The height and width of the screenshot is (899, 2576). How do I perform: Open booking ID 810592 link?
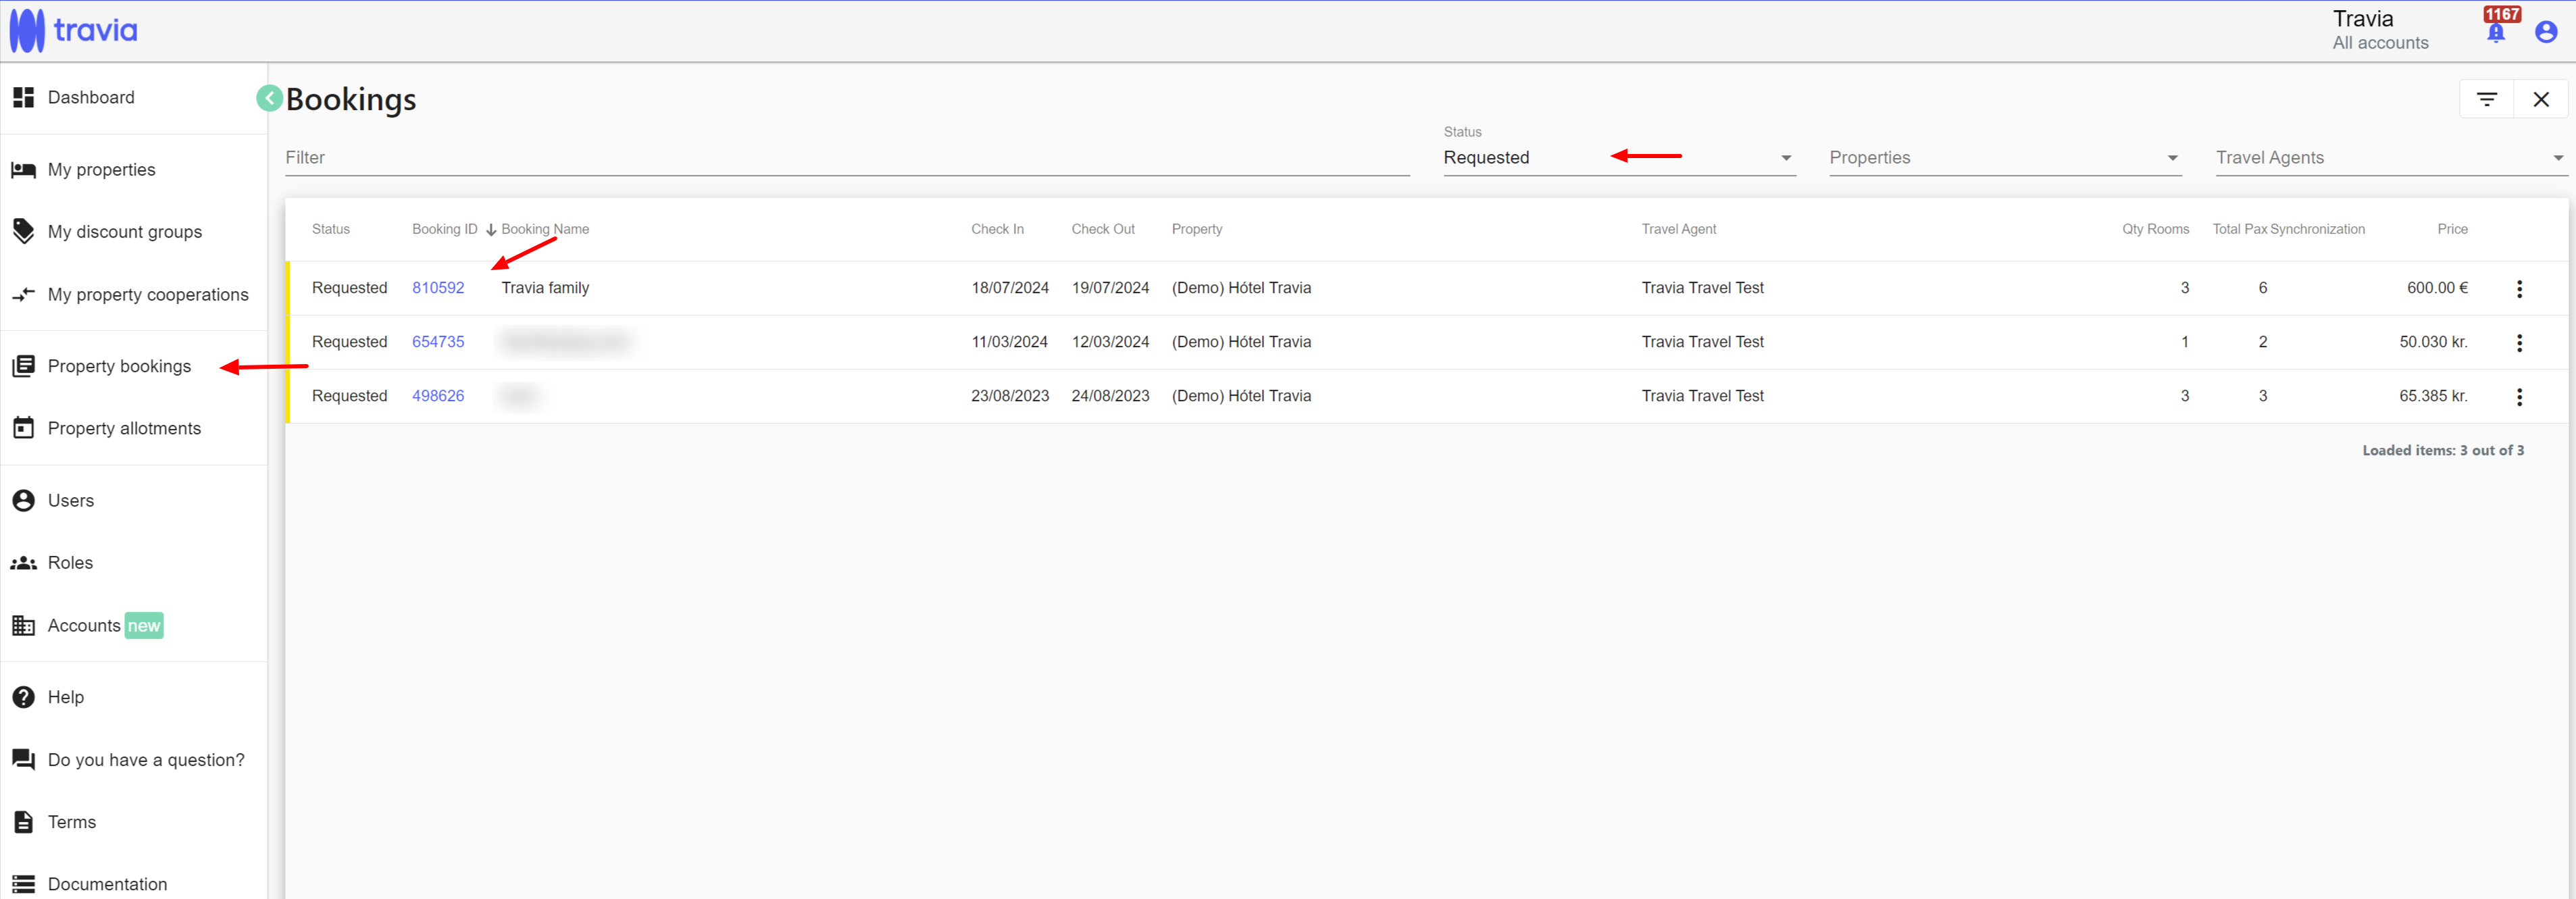438,288
